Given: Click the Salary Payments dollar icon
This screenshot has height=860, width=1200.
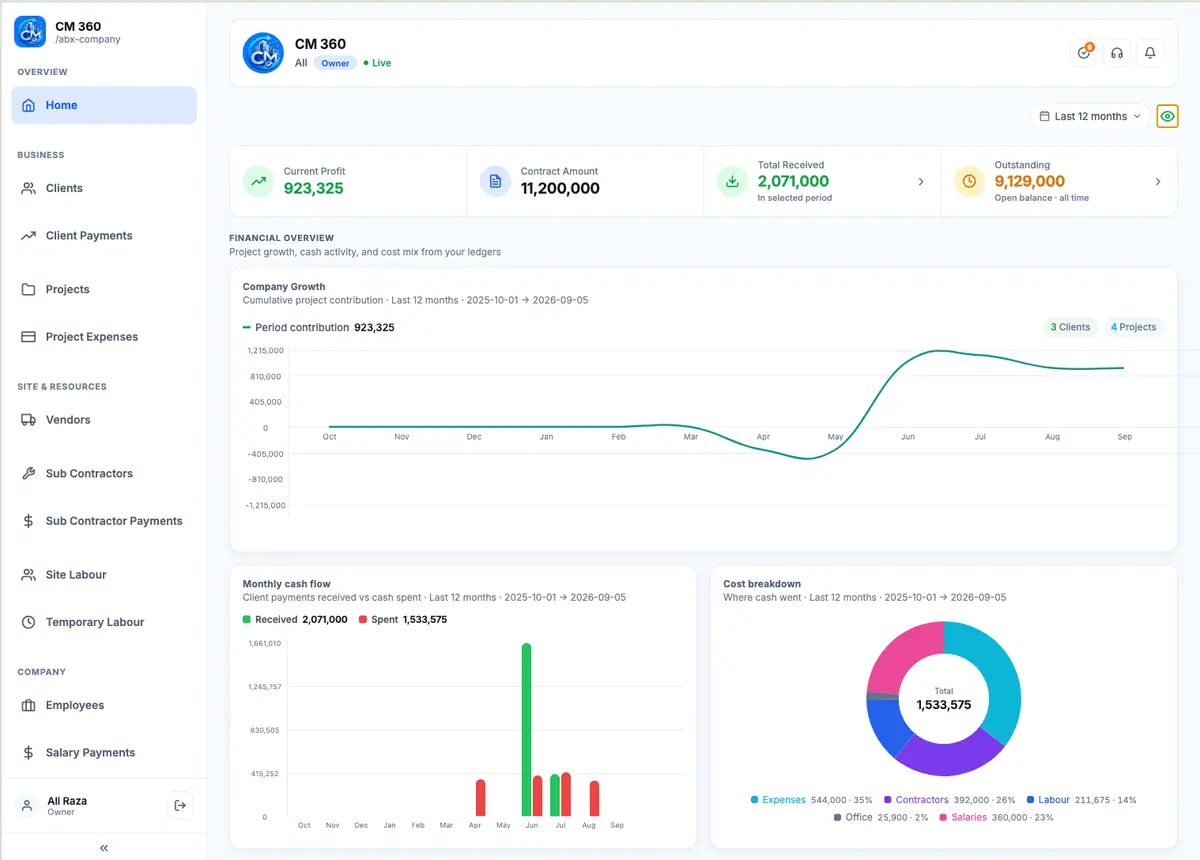Looking at the screenshot, I should coord(28,753).
